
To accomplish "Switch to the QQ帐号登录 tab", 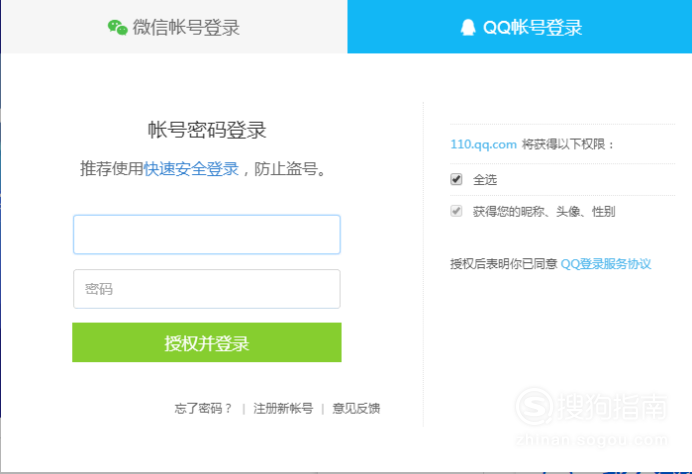I will [519, 26].
